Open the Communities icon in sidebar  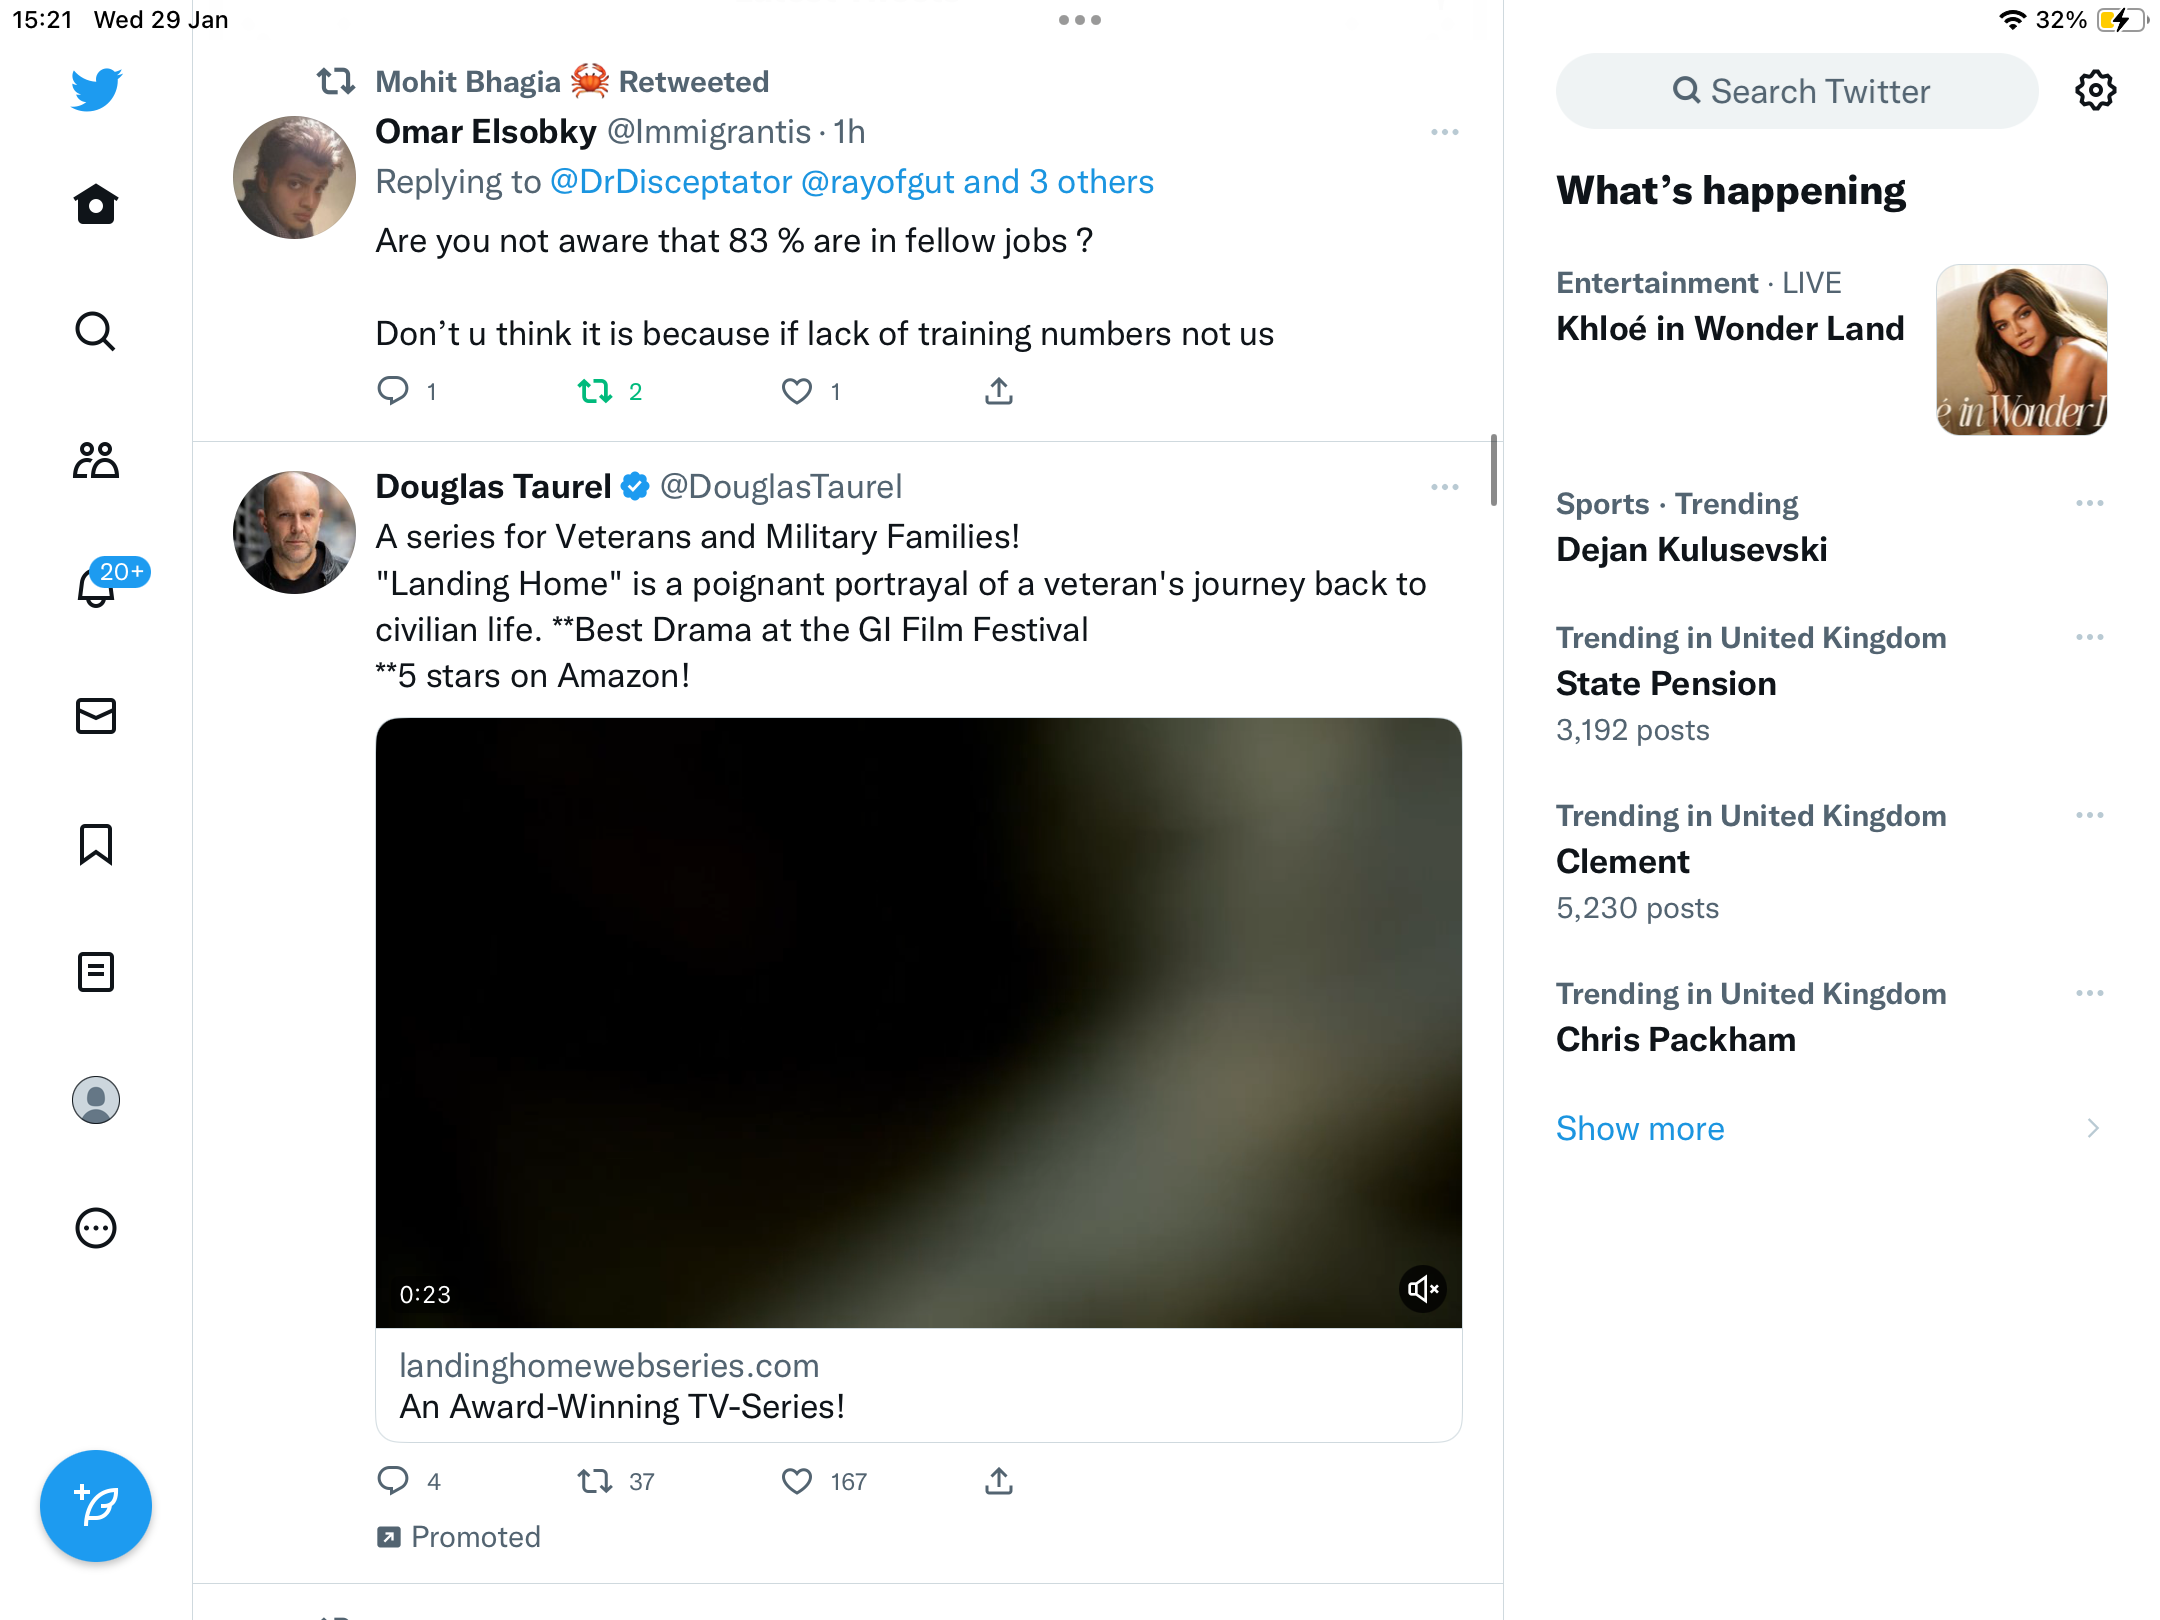coord(96,460)
